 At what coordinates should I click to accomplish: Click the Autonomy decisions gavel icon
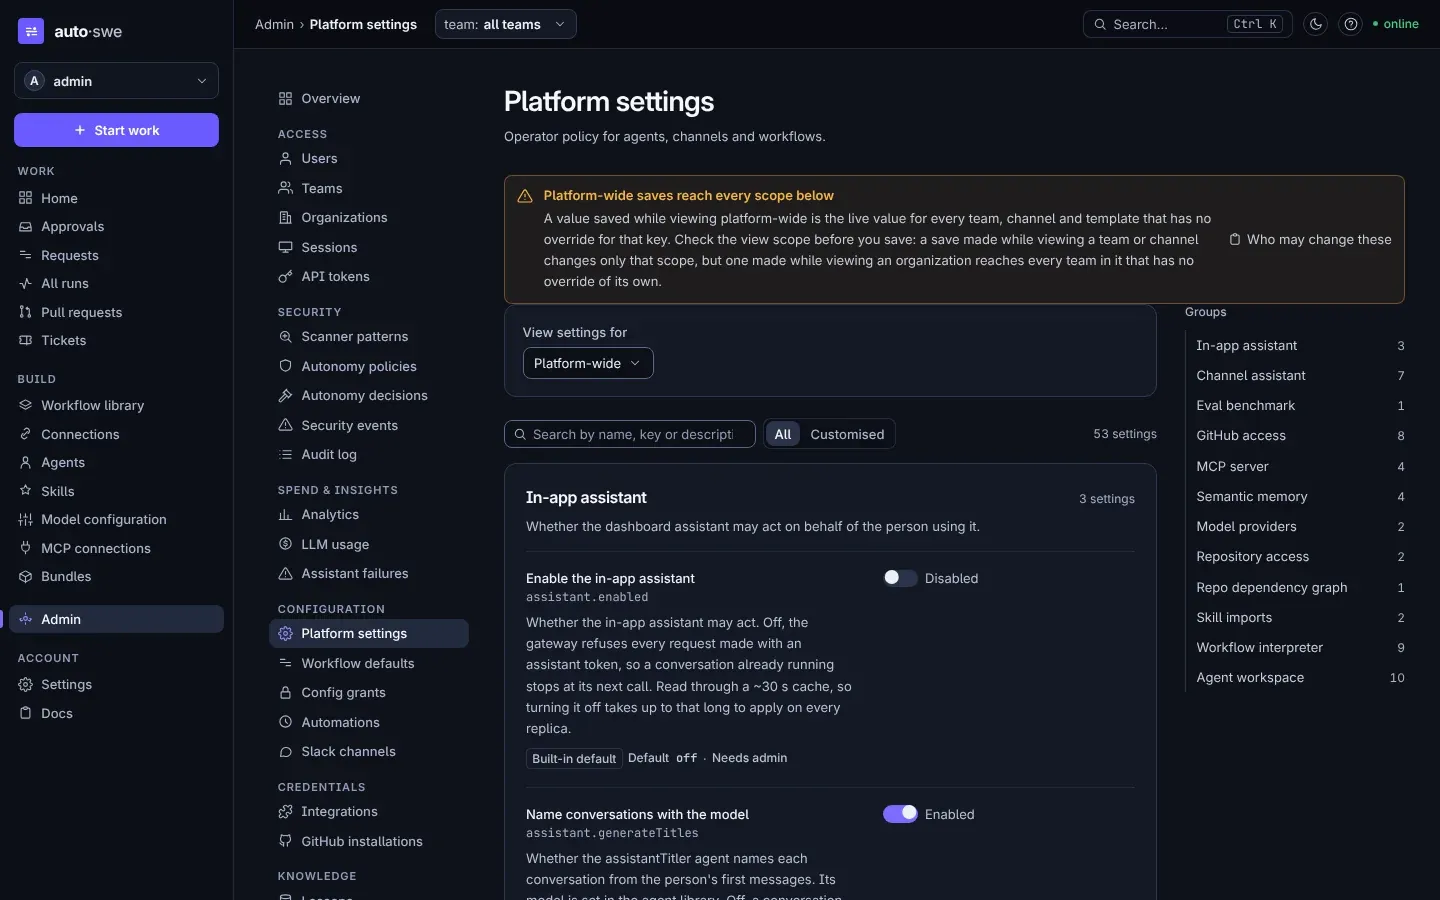point(285,396)
